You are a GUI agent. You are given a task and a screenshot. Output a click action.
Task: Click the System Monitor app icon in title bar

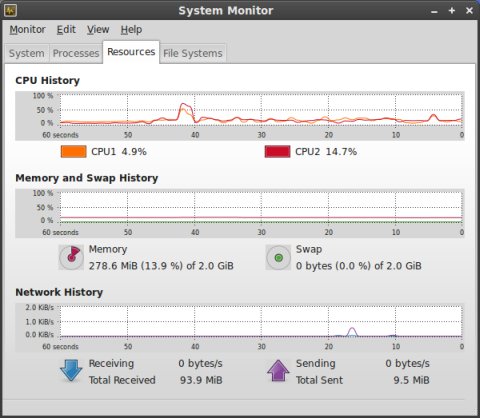click(x=10, y=11)
